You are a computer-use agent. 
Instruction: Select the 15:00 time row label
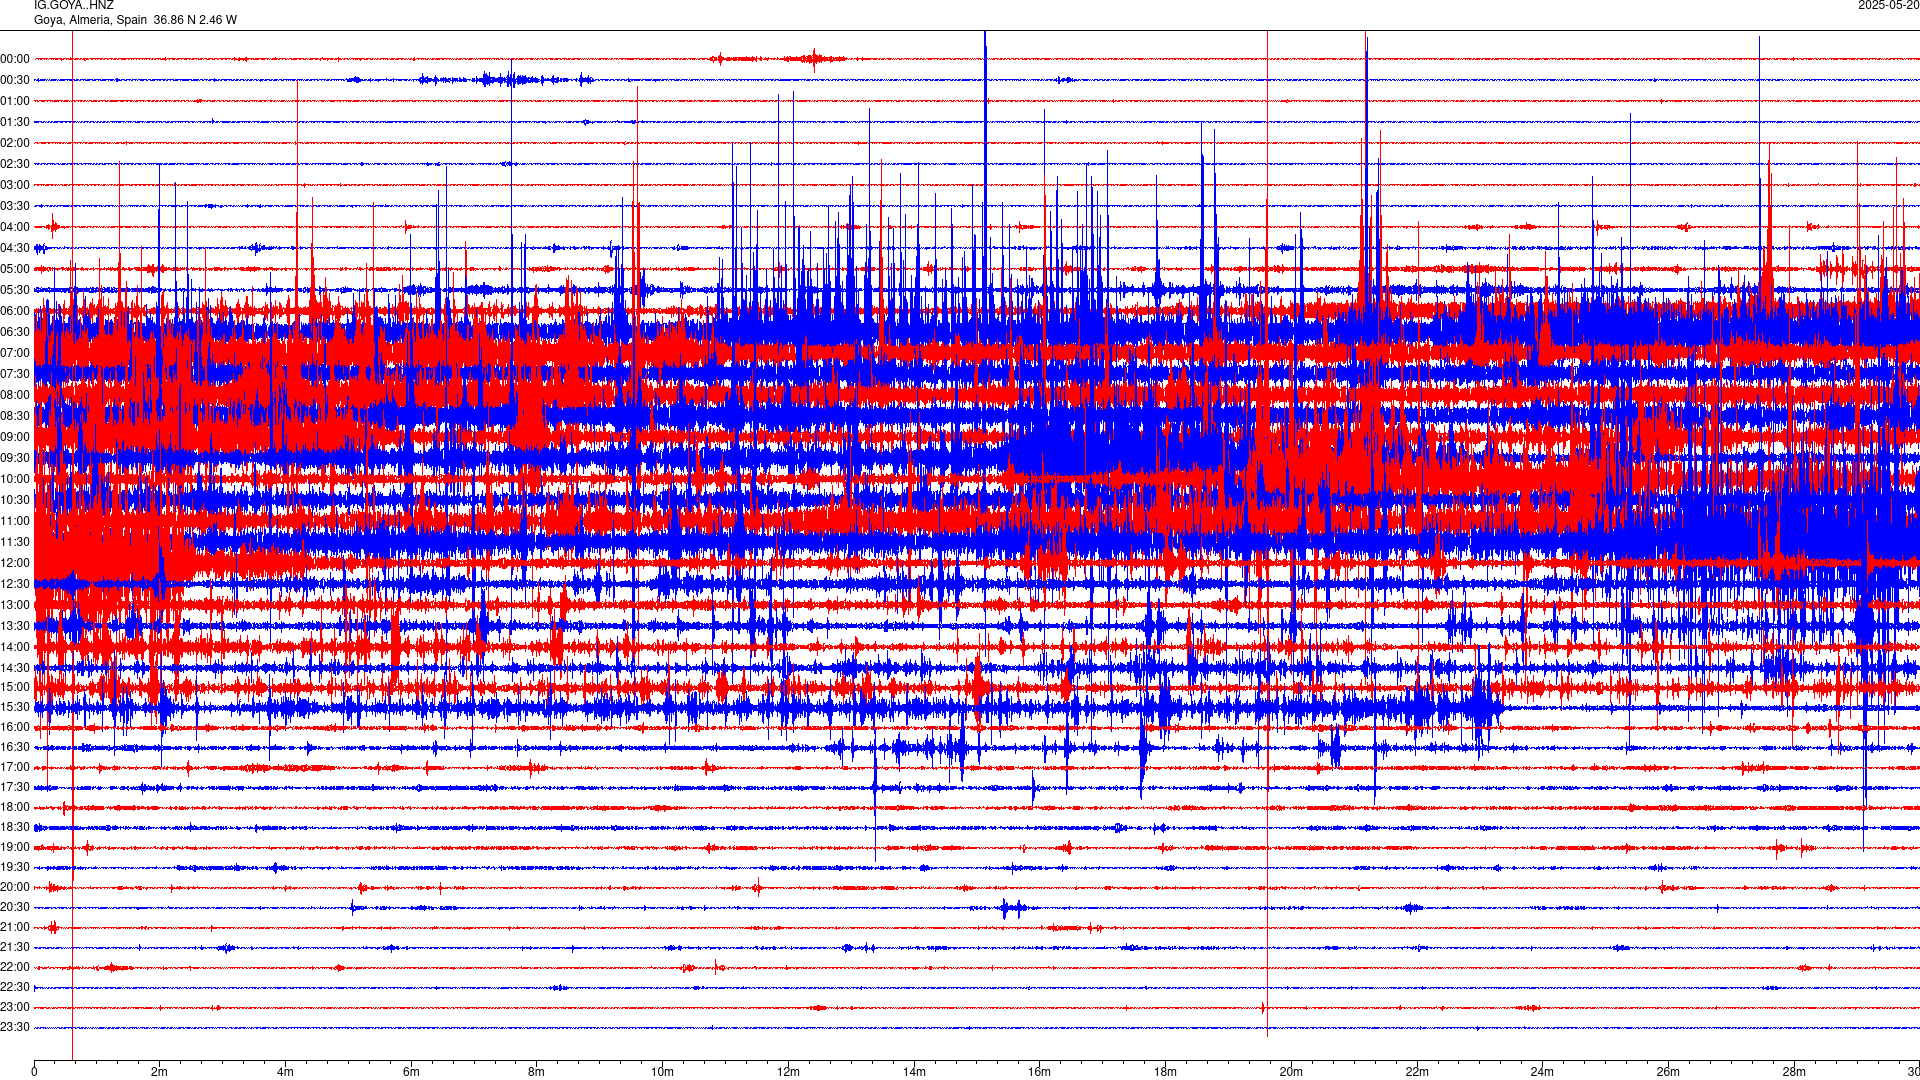(x=15, y=687)
